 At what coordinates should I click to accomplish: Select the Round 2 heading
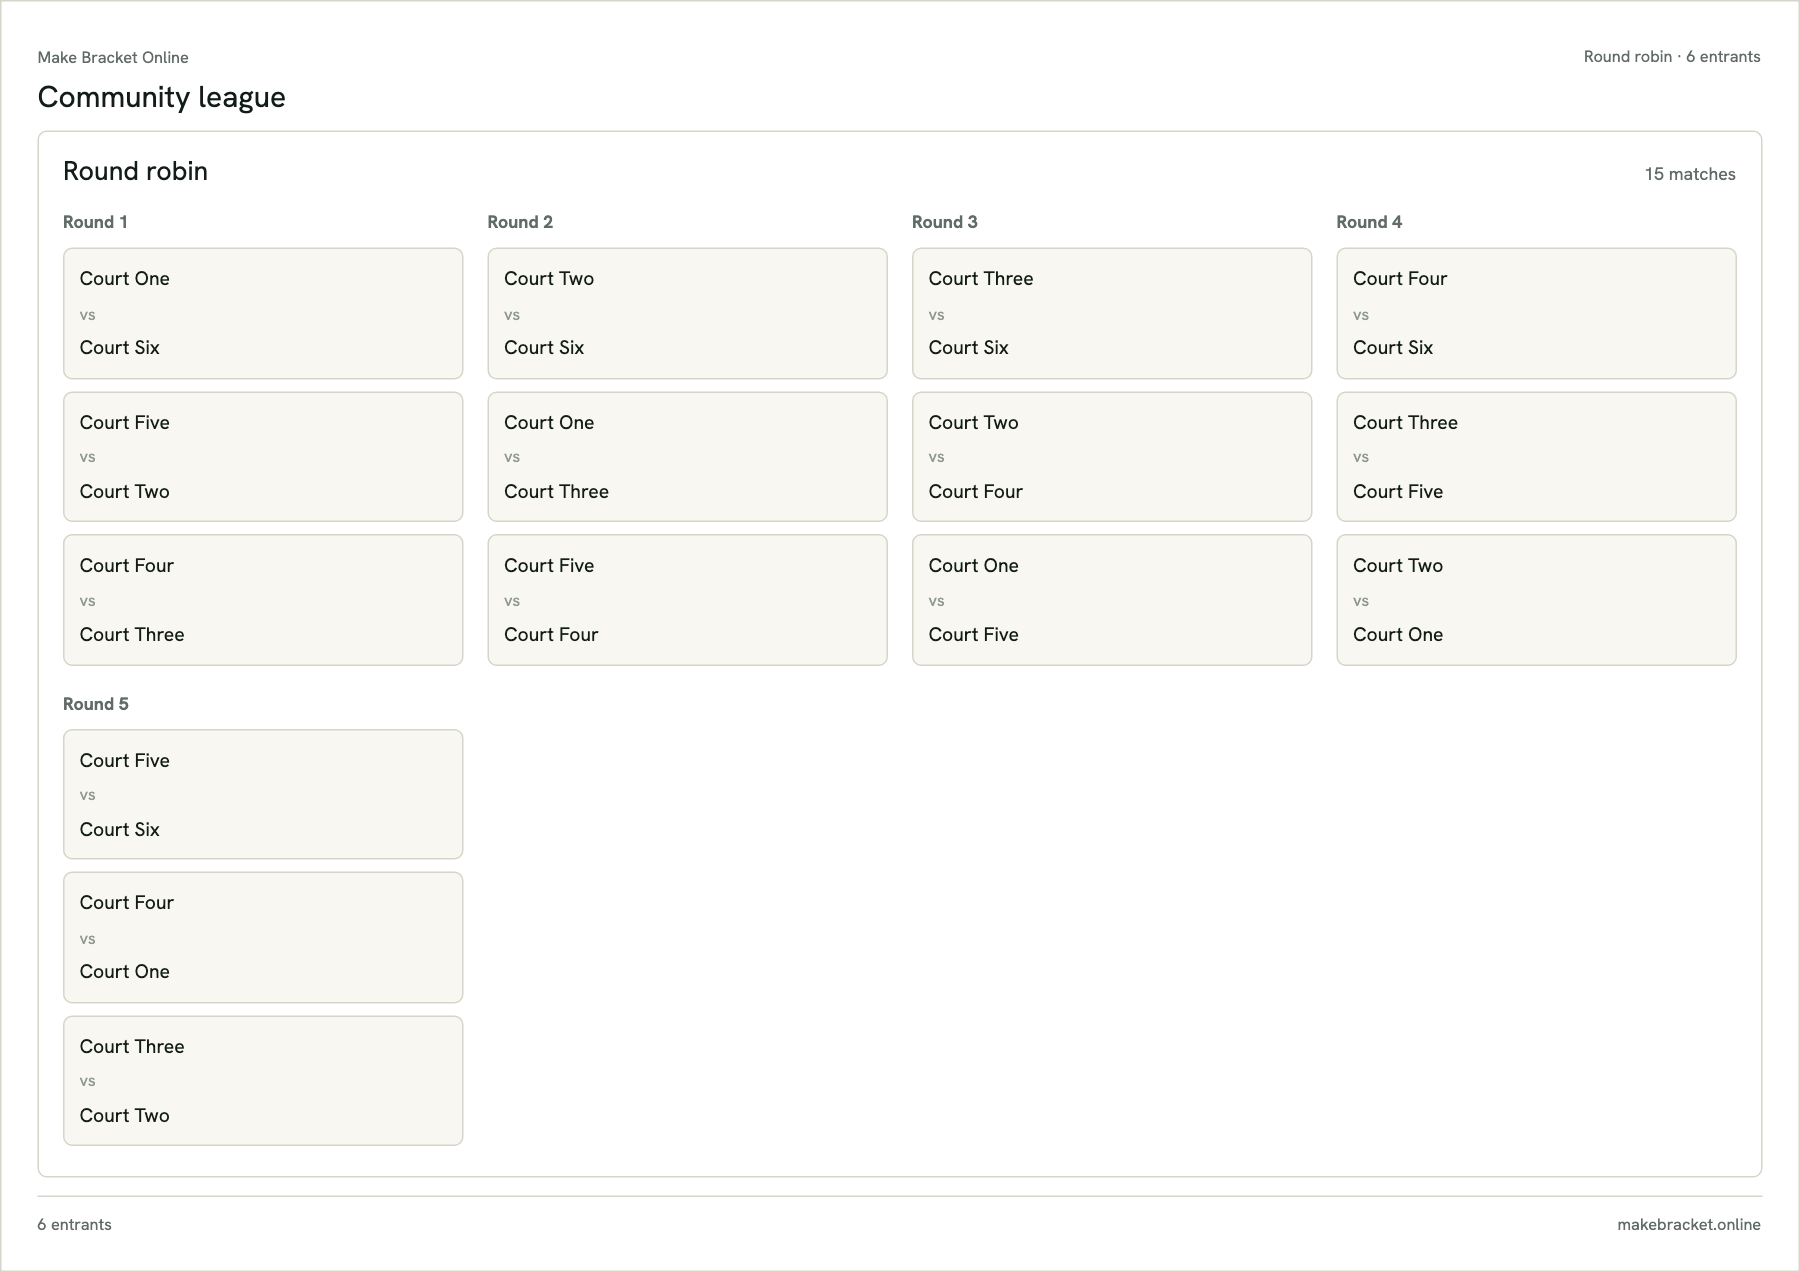(x=520, y=222)
